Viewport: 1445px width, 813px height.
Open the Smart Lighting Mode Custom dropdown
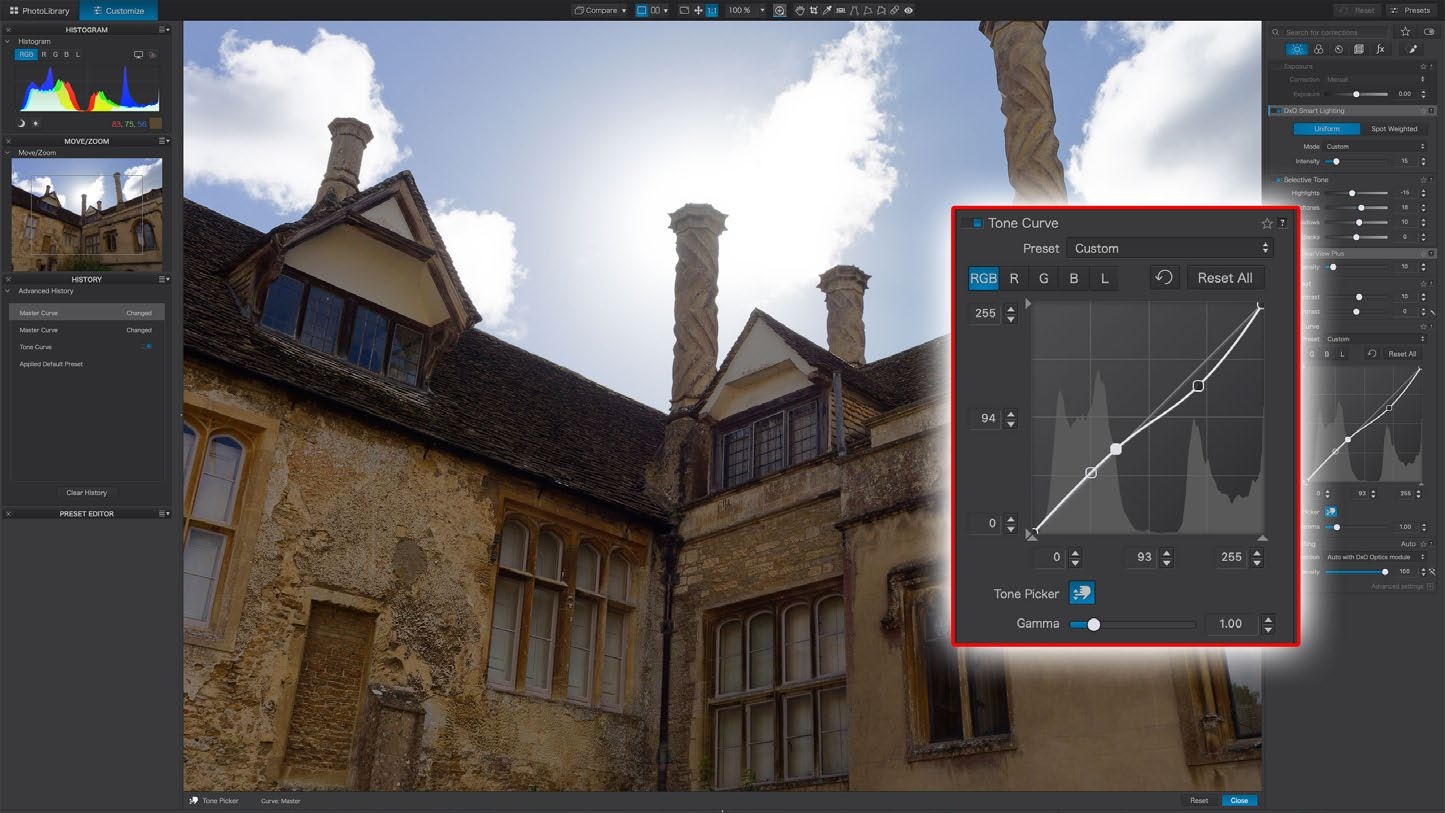pos(1375,146)
